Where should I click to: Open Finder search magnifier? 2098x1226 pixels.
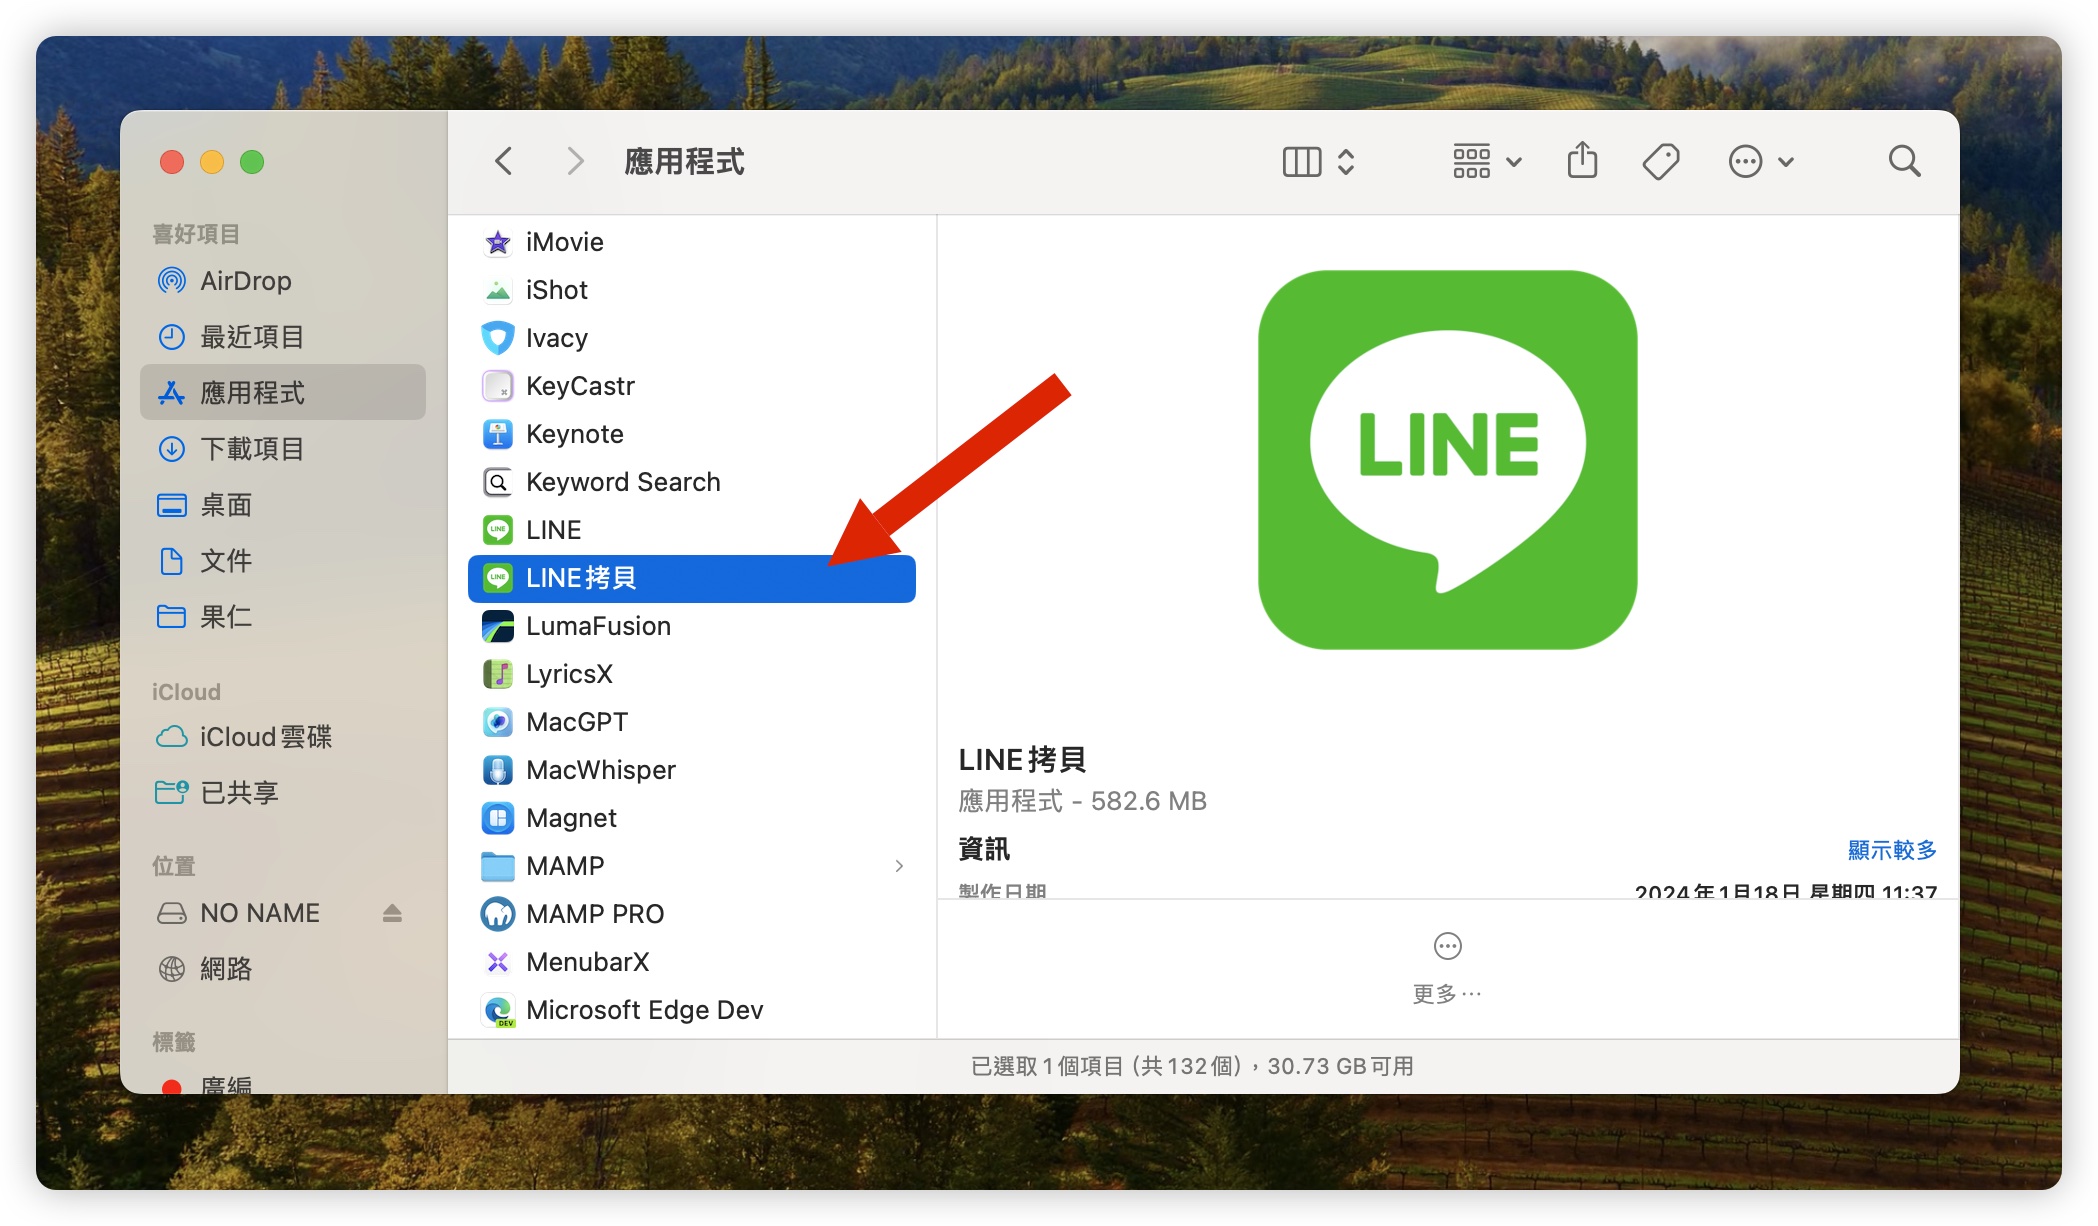coord(1904,161)
